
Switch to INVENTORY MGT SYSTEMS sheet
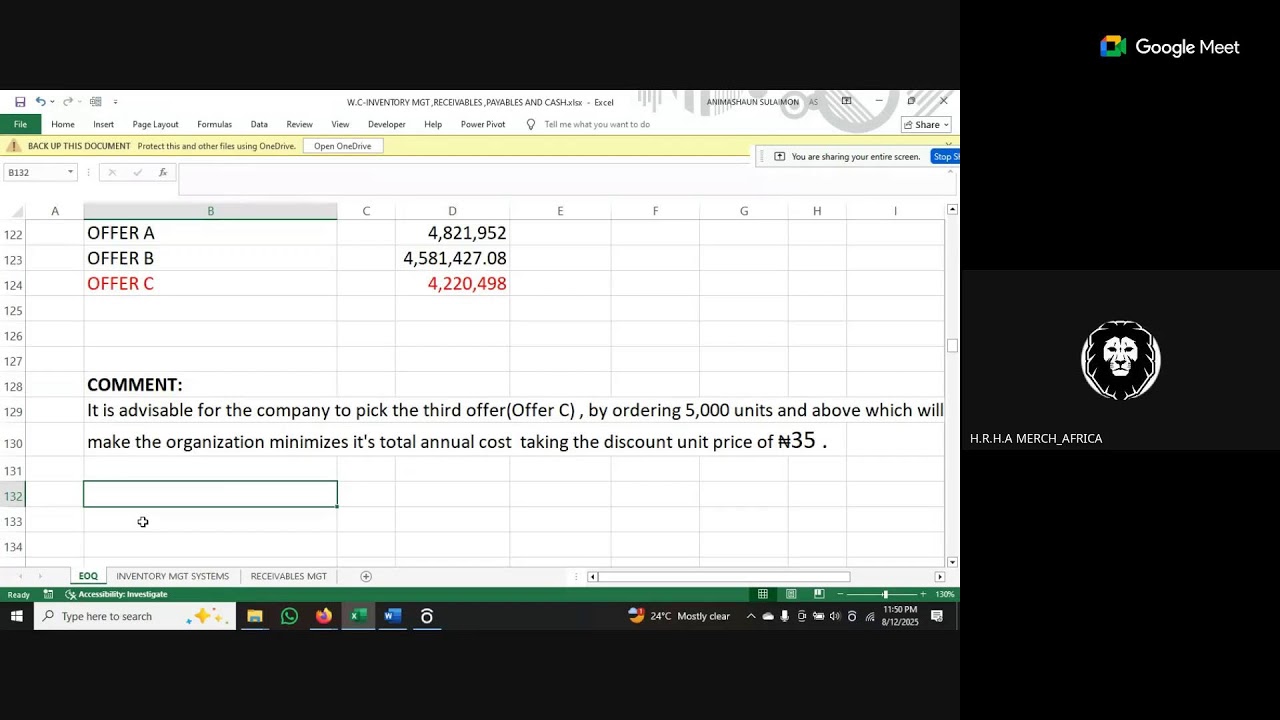pos(172,576)
